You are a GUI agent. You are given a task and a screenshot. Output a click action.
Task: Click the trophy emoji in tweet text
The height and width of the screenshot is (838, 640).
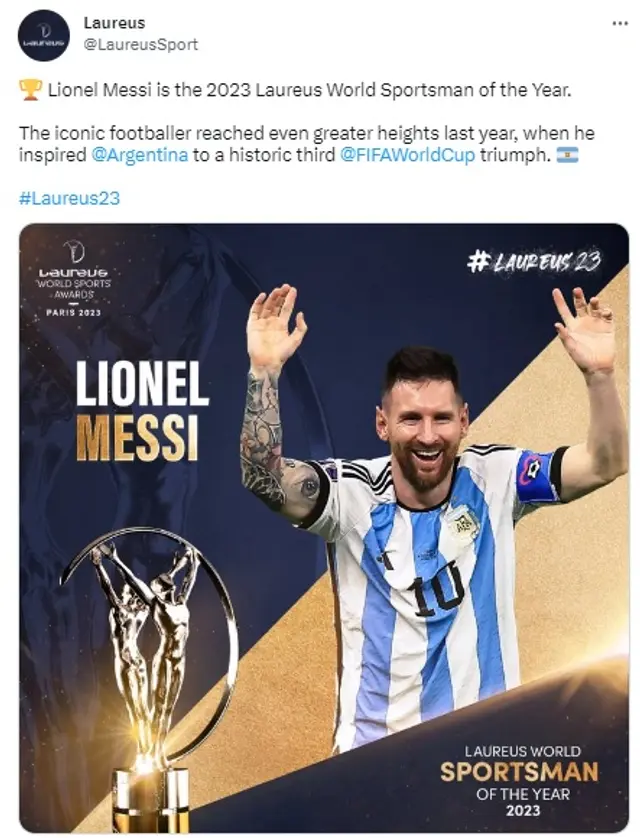(30, 90)
